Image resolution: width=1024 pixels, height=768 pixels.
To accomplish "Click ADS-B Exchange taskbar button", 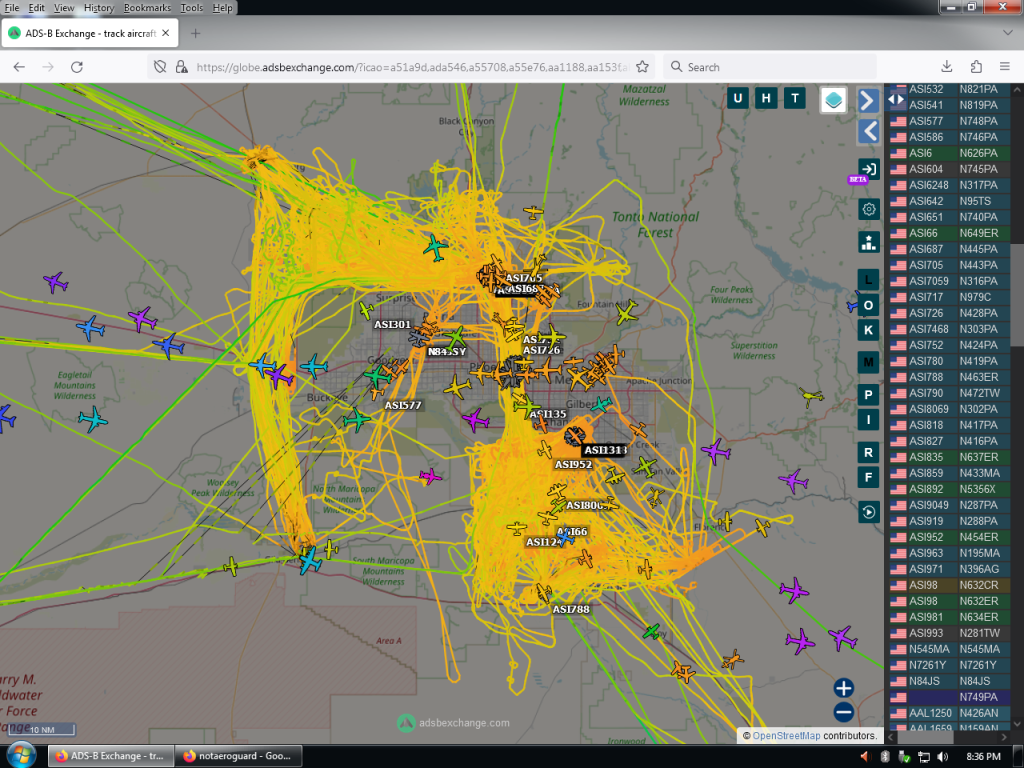I will point(110,756).
